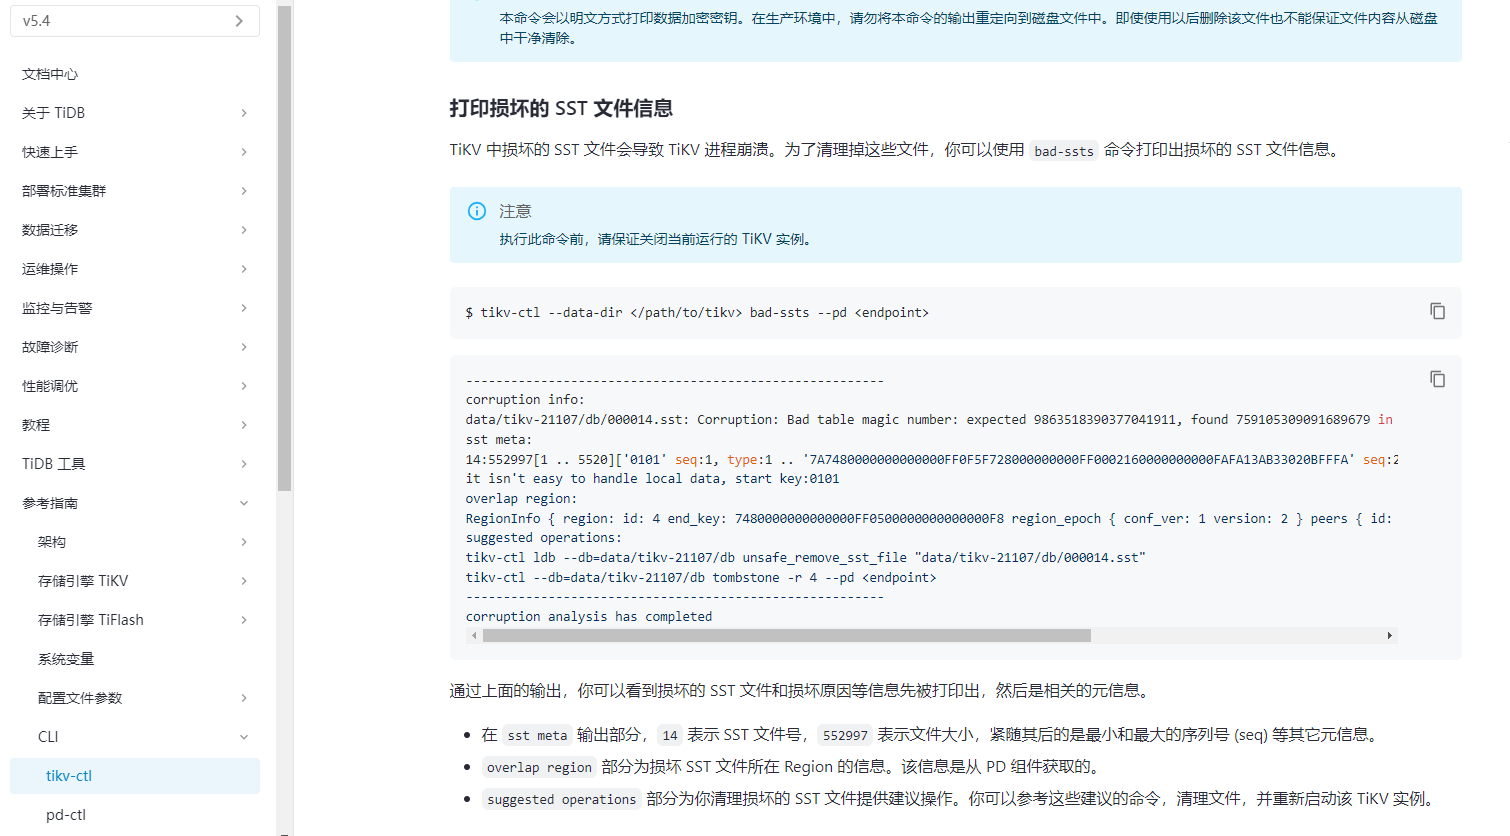Select the tikv-ctl page in sidebar
Screen dimensions: 1510x836
(135, 776)
